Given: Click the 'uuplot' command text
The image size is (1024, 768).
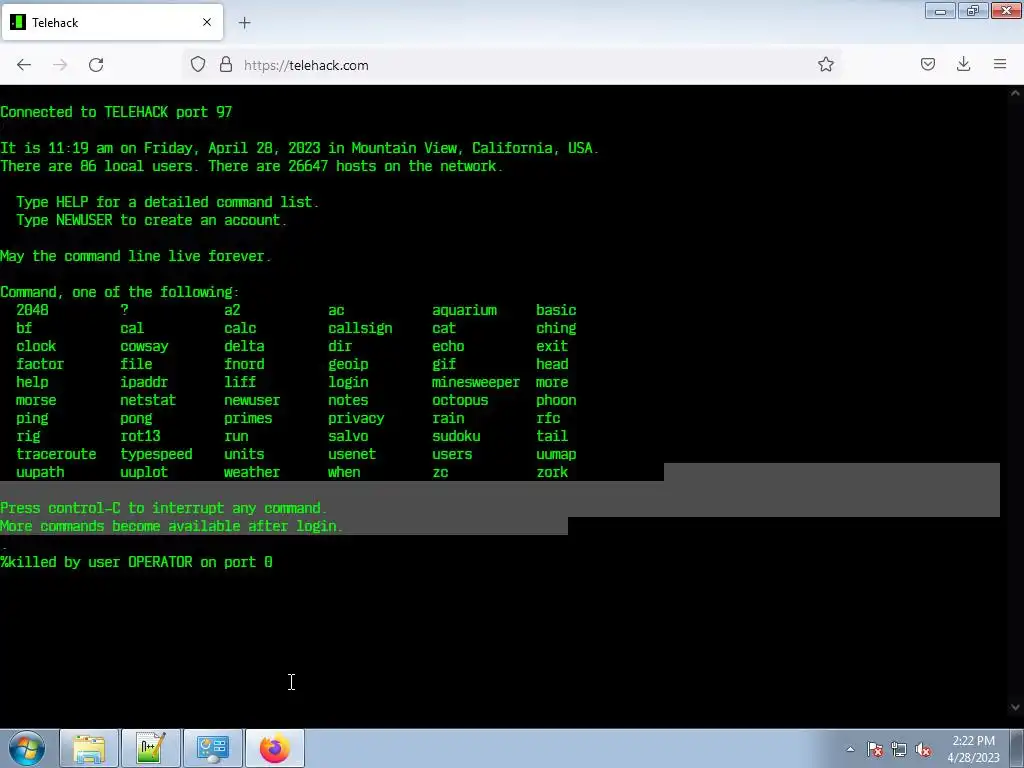Looking at the screenshot, I should (144, 472).
